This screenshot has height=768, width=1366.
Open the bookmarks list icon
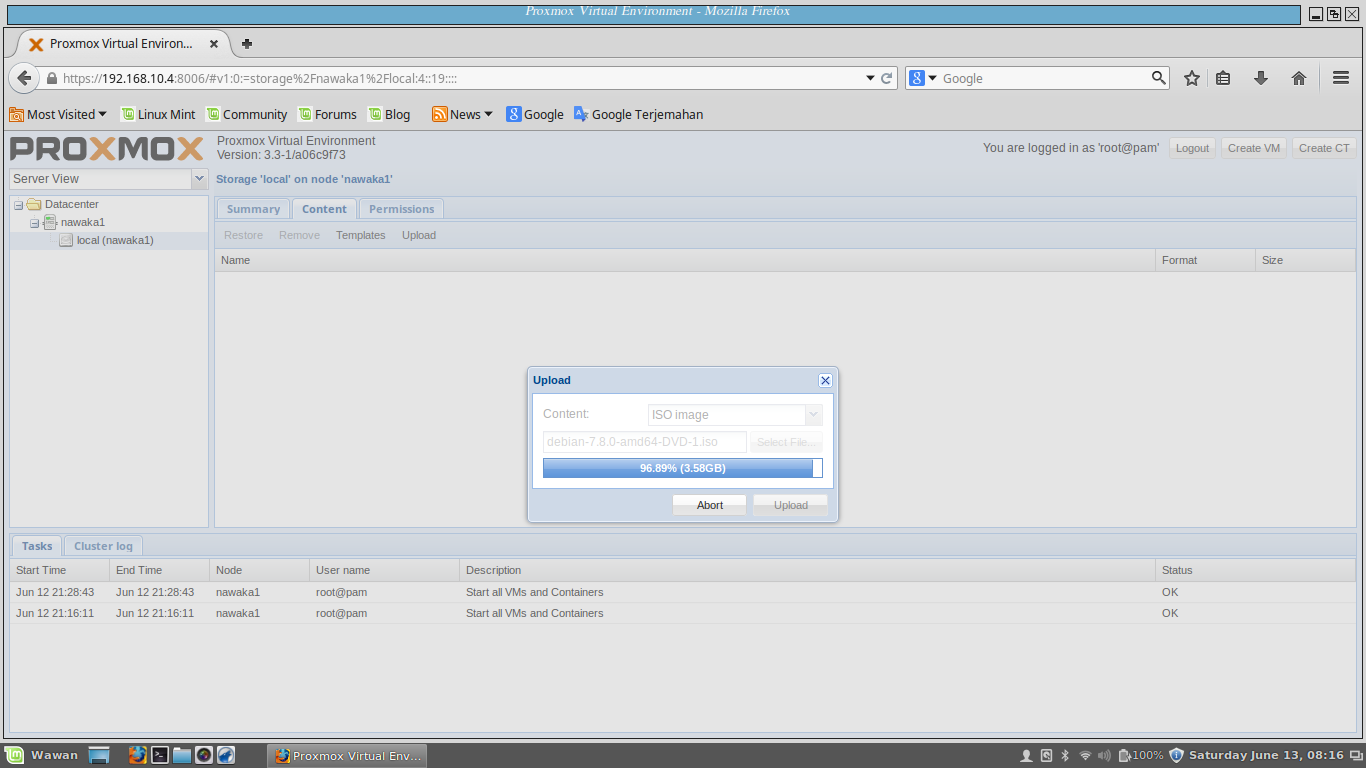[1223, 78]
